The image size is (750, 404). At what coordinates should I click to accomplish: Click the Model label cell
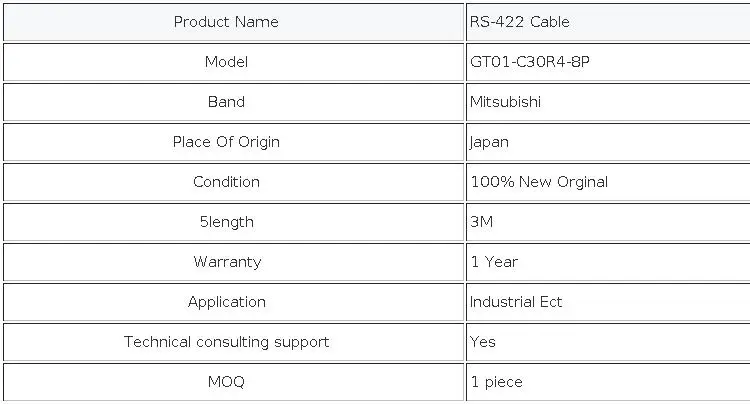point(226,62)
